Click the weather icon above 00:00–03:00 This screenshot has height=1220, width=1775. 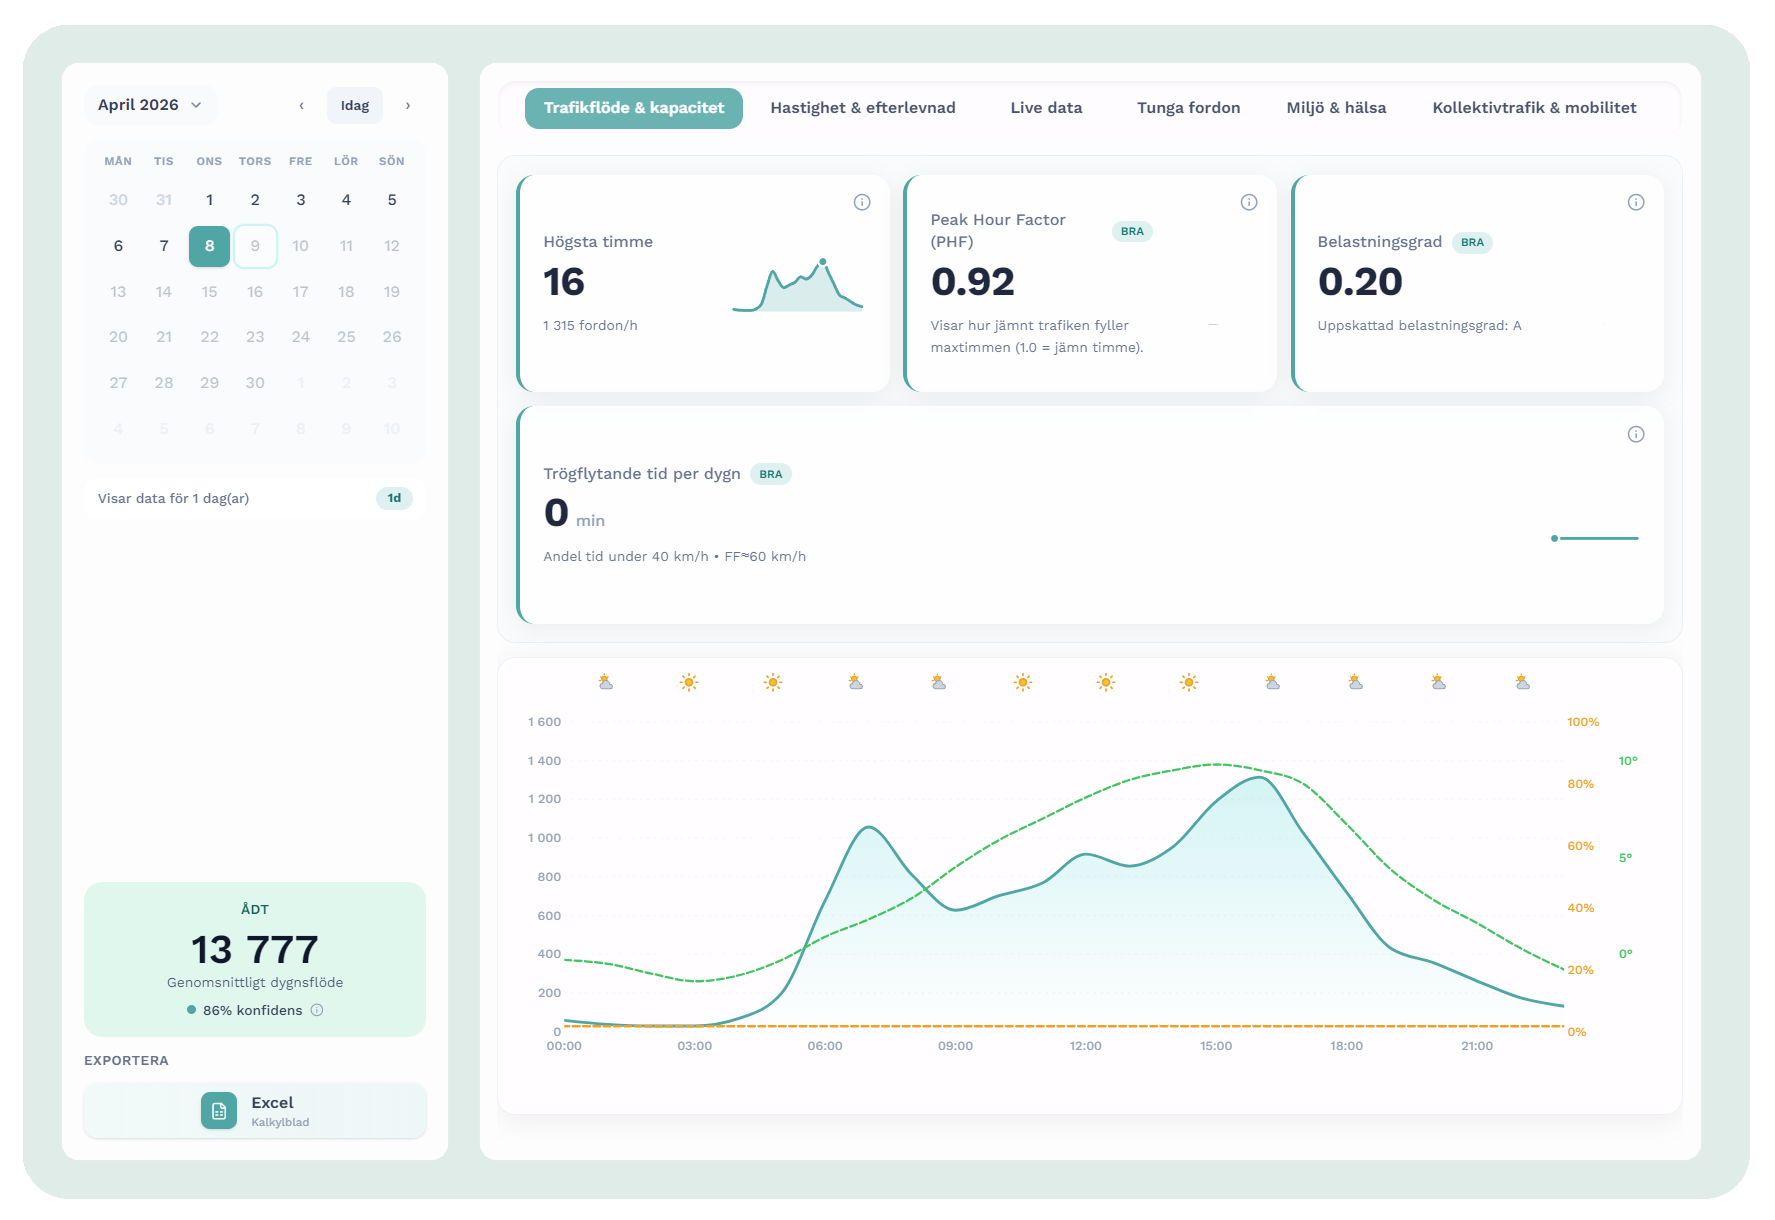coord(606,682)
